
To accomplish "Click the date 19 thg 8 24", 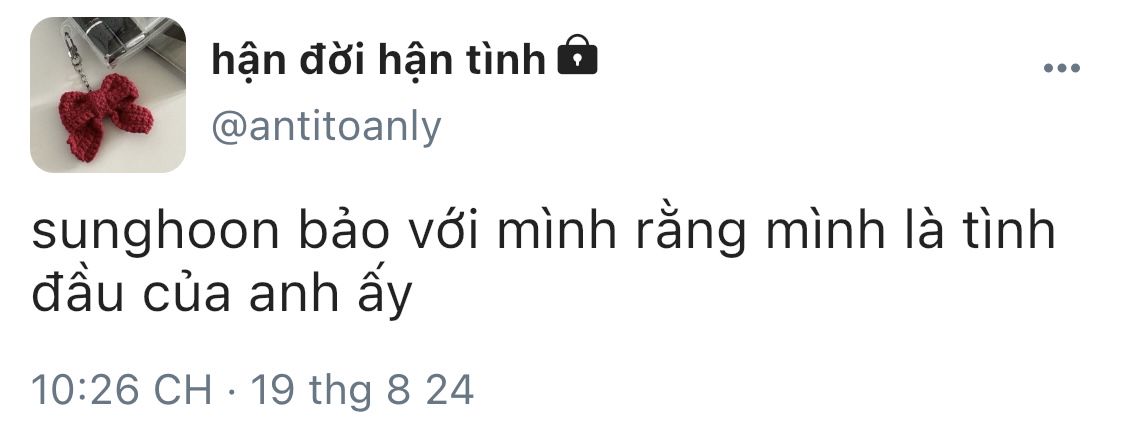I will coord(362,391).
